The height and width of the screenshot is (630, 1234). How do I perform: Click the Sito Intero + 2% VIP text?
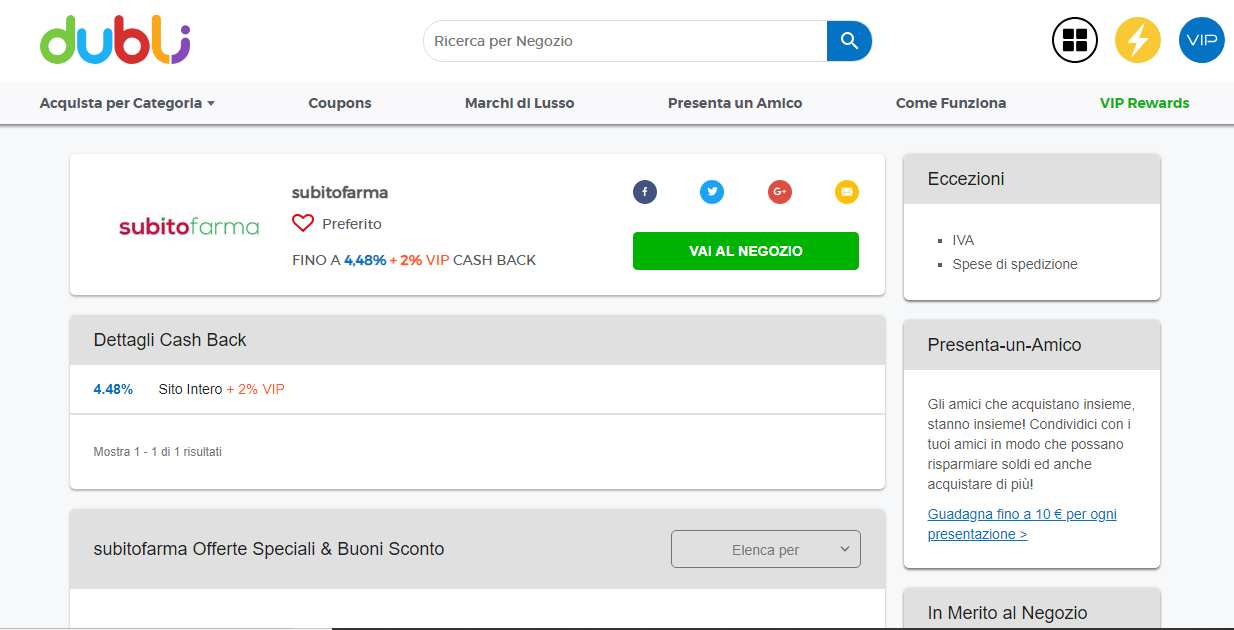click(221, 389)
